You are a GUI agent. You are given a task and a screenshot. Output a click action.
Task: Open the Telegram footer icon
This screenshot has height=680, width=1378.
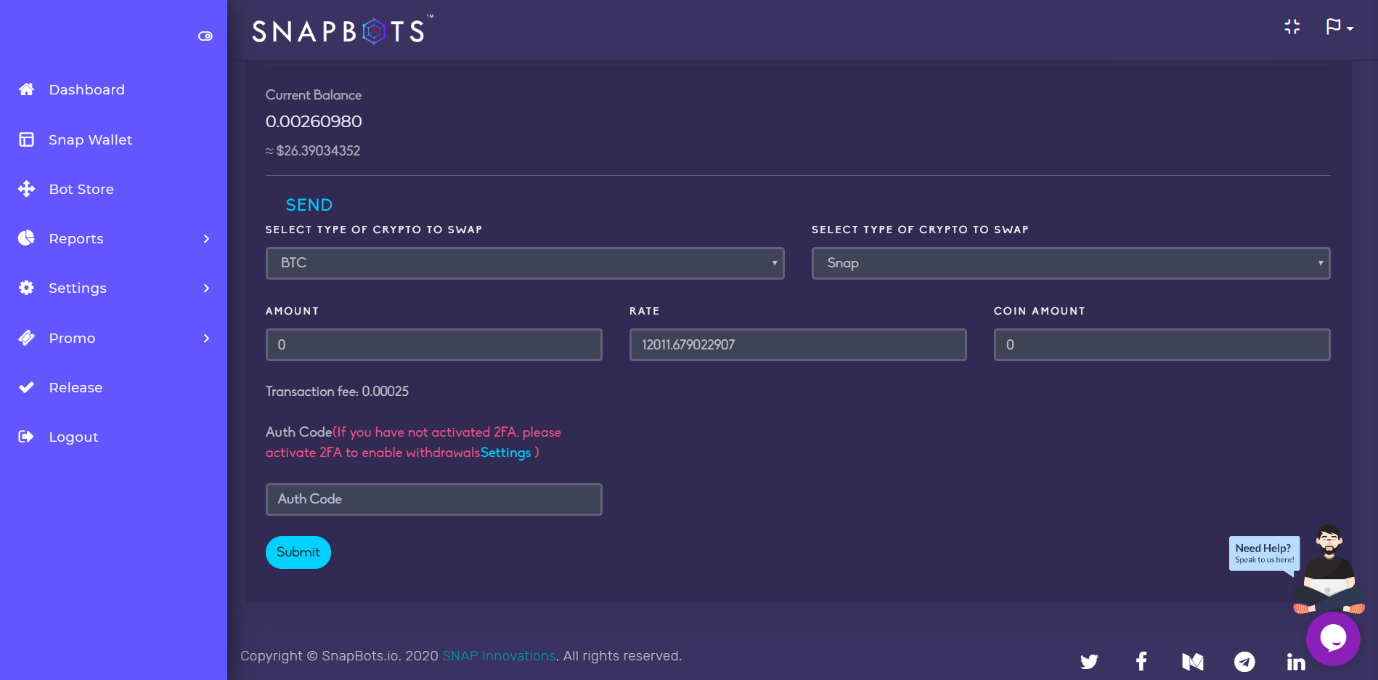pos(1244,661)
